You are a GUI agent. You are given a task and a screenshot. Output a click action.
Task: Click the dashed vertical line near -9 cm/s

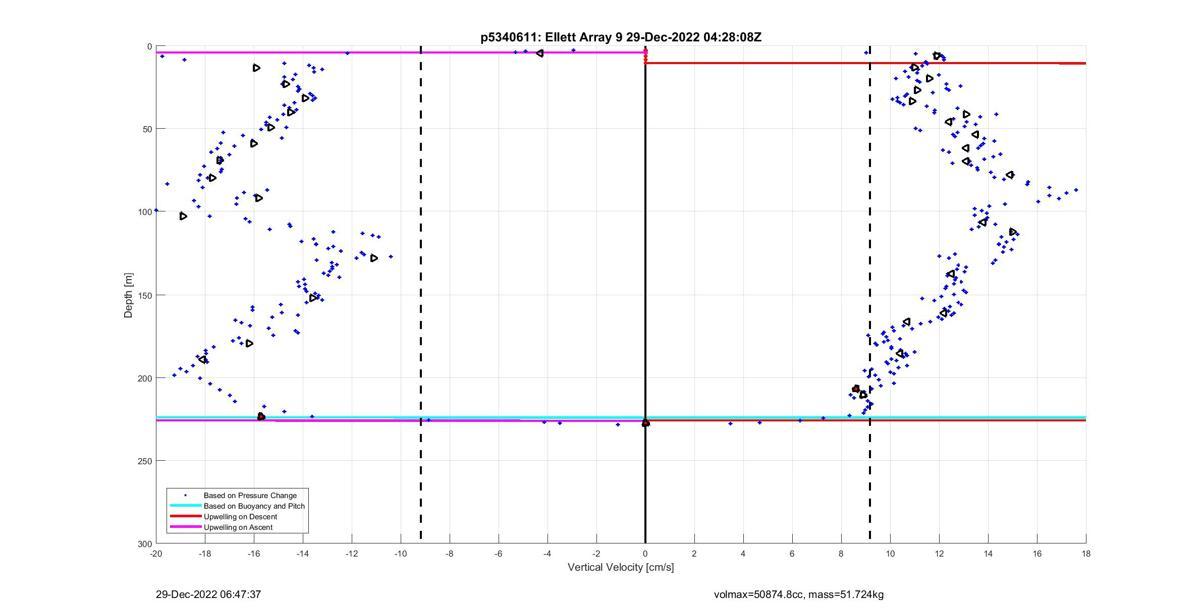[x=420, y=295]
